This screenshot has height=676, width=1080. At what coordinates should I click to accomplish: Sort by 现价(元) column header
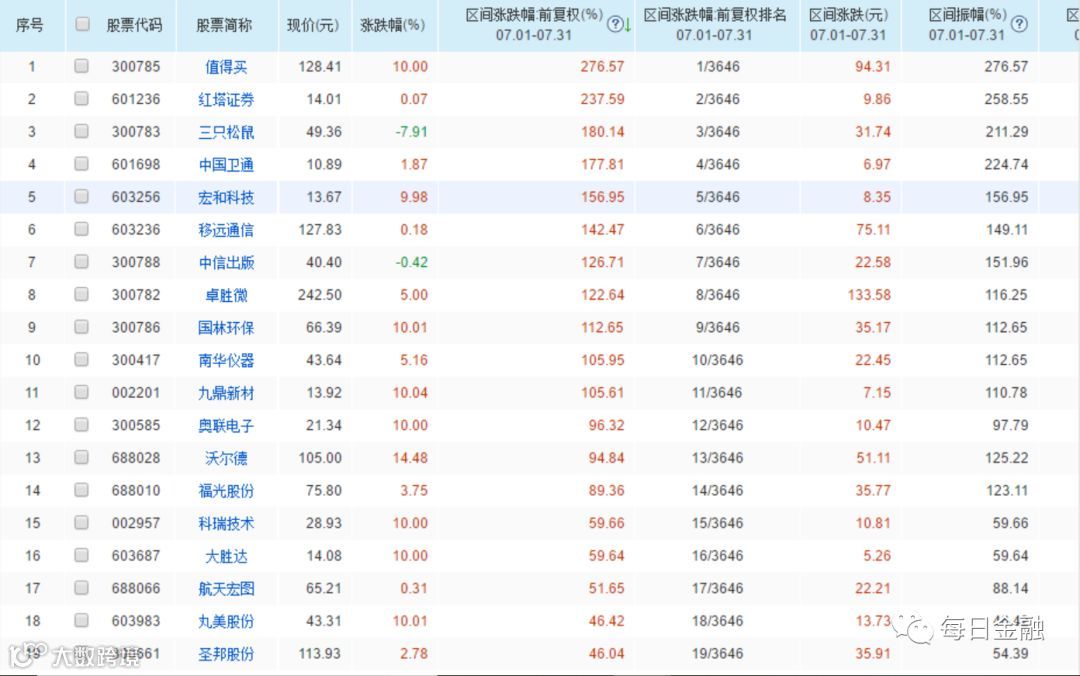coord(313,25)
